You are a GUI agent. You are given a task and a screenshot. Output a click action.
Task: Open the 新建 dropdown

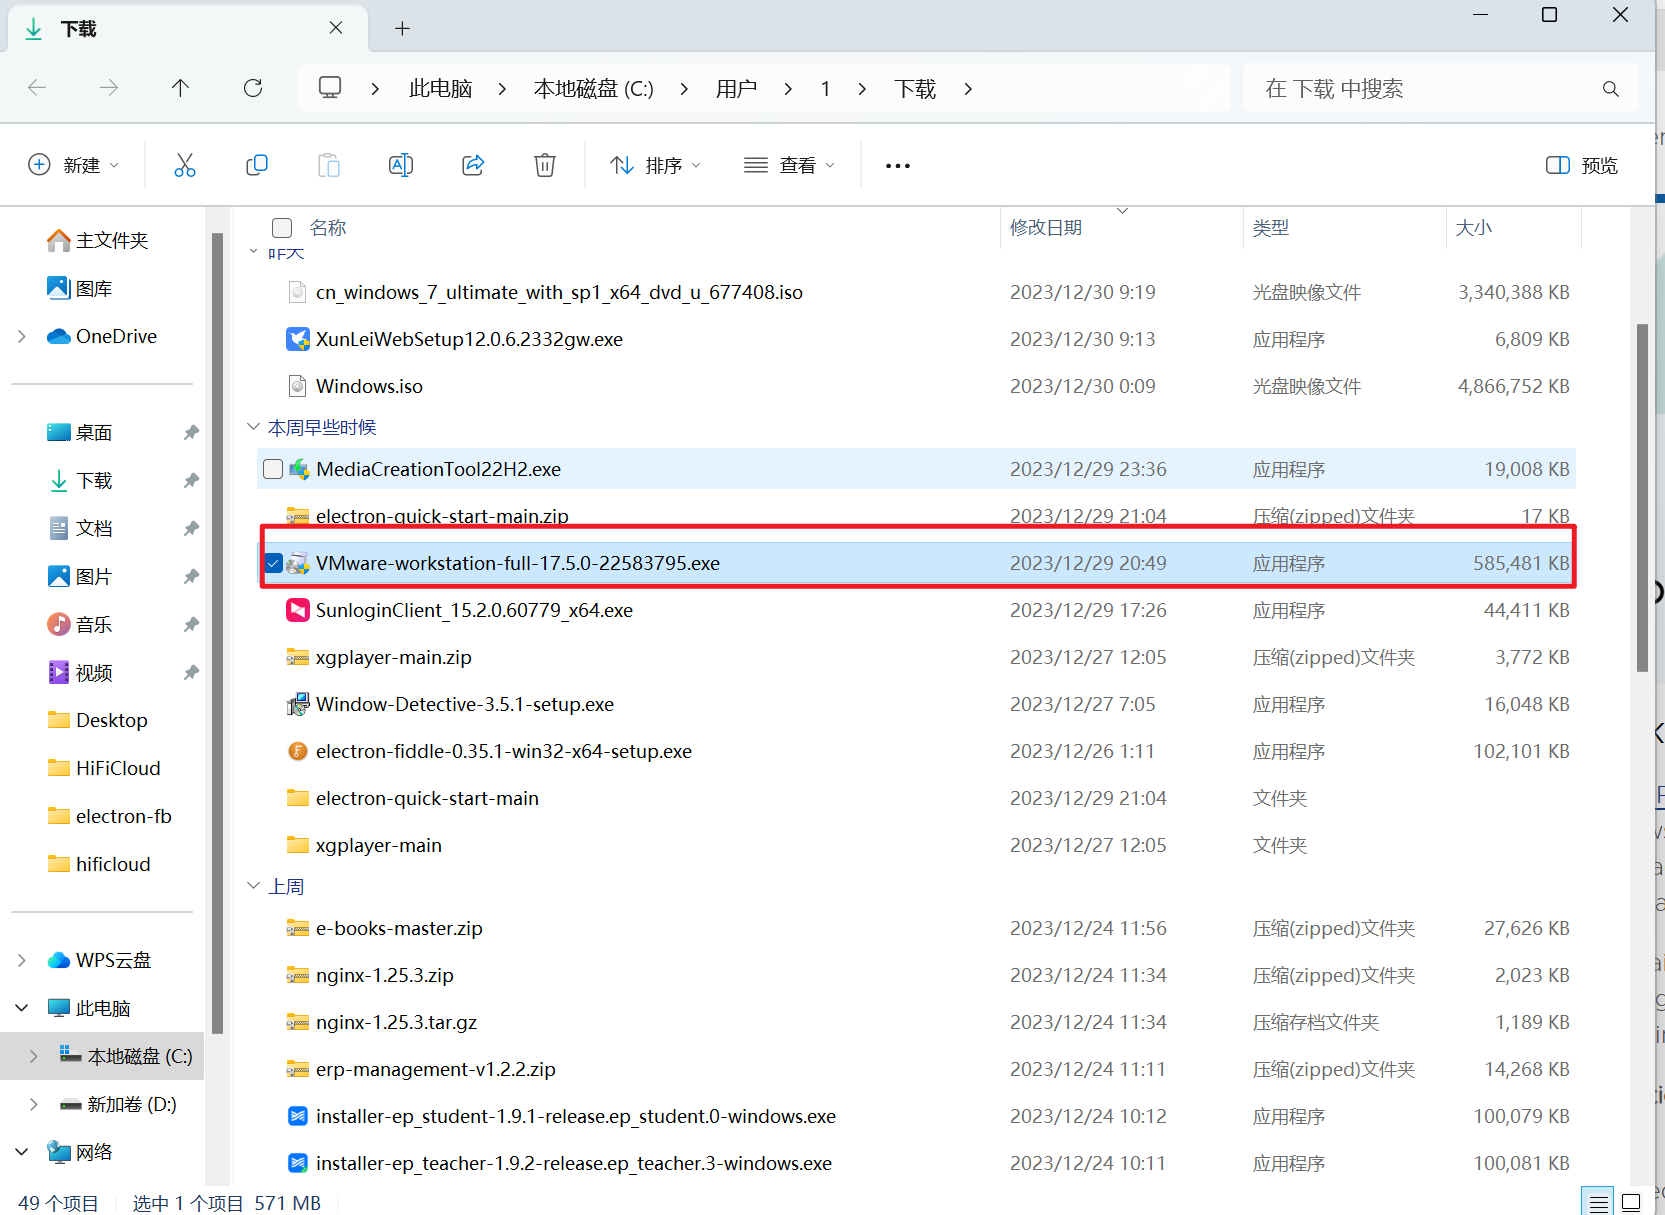pyautogui.click(x=74, y=165)
